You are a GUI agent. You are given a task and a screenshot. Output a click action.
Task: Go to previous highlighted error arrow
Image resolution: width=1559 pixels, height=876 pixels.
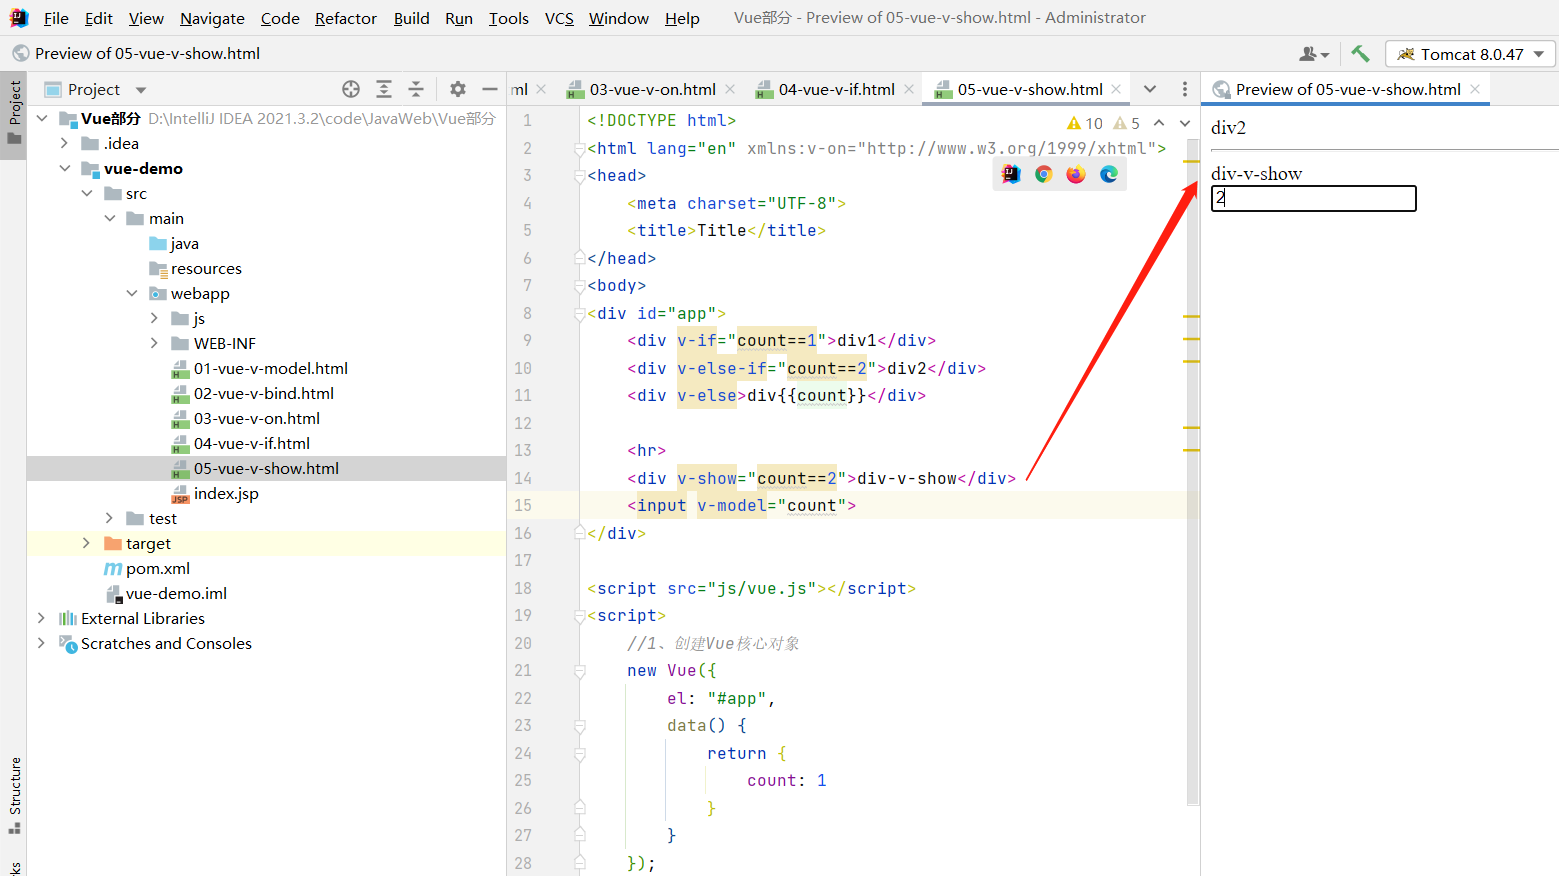pos(1159,123)
